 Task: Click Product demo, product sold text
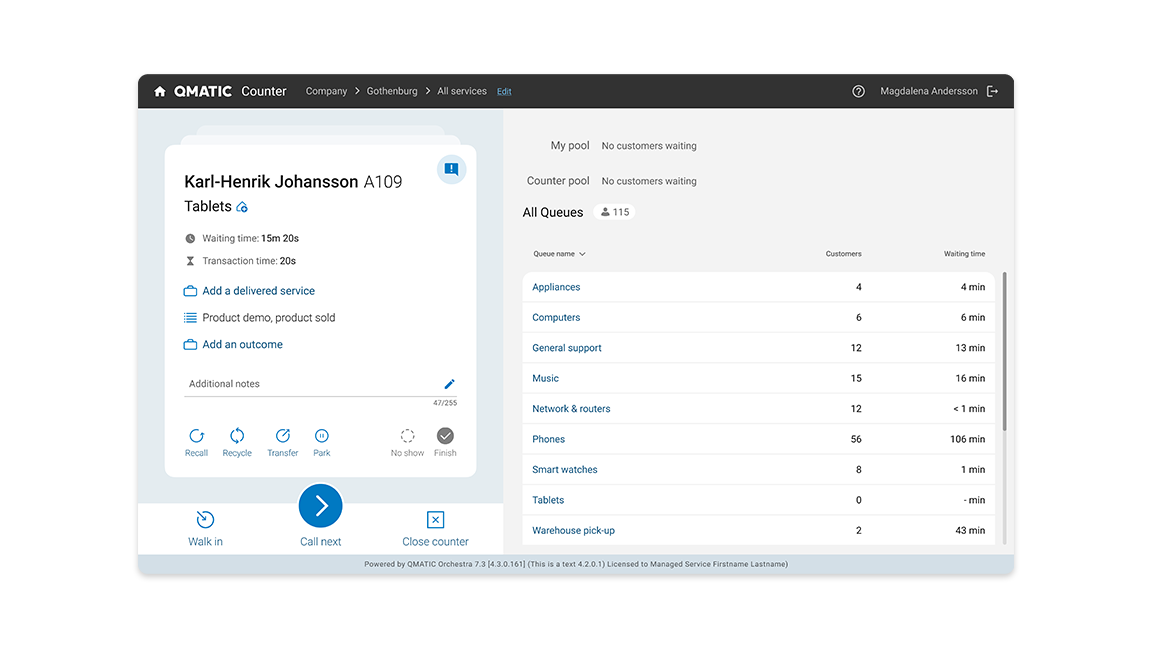click(x=269, y=317)
